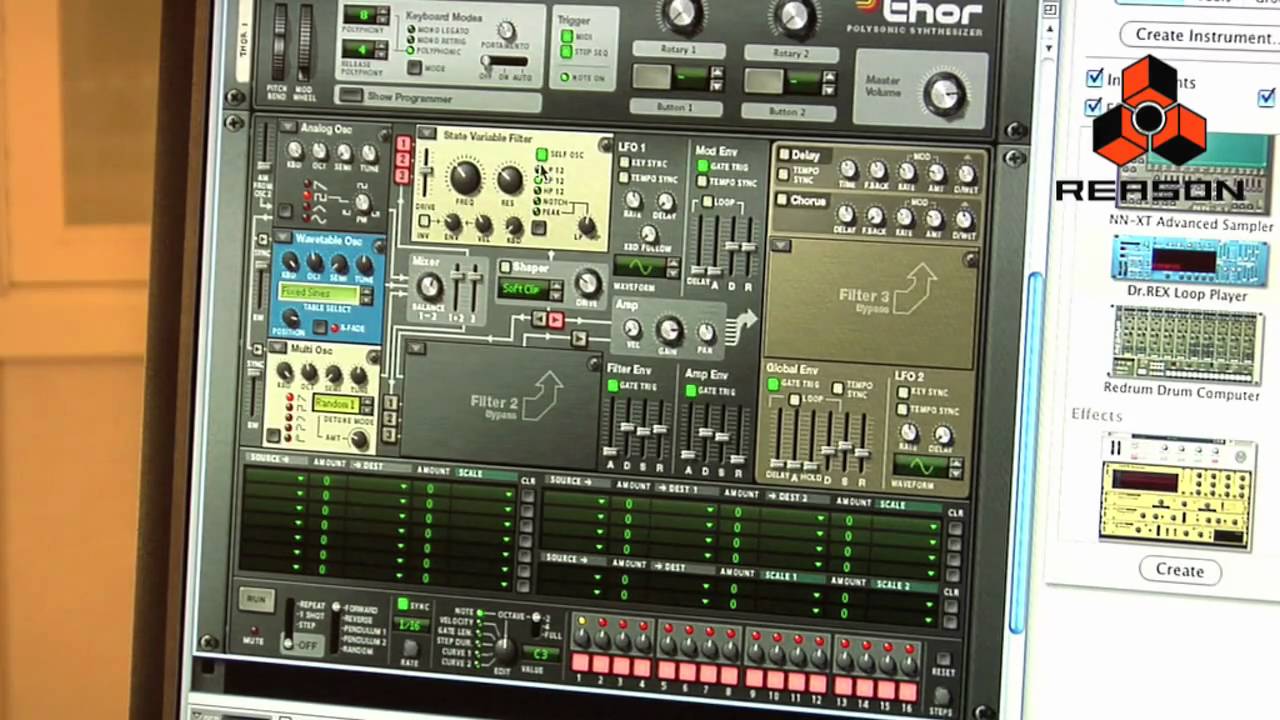1280x720 pixels.
Task: Toggle the filter INV button
Action: (x=425, y=221)
